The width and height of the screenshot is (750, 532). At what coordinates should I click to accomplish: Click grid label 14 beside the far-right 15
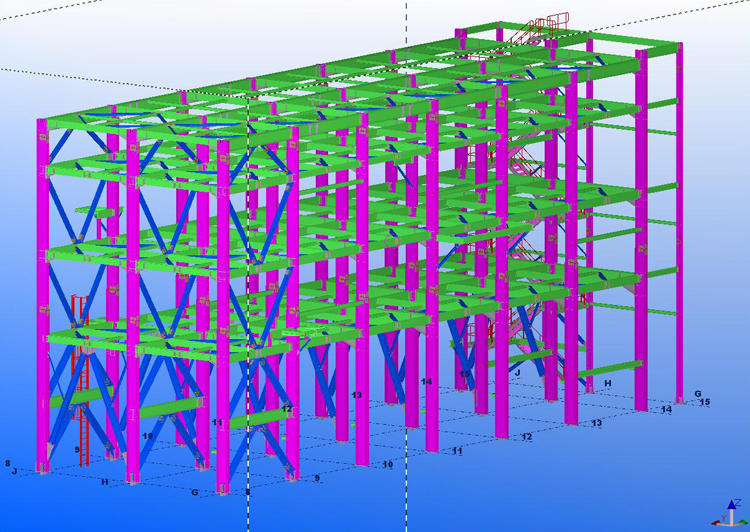click(x=666, y=410)
